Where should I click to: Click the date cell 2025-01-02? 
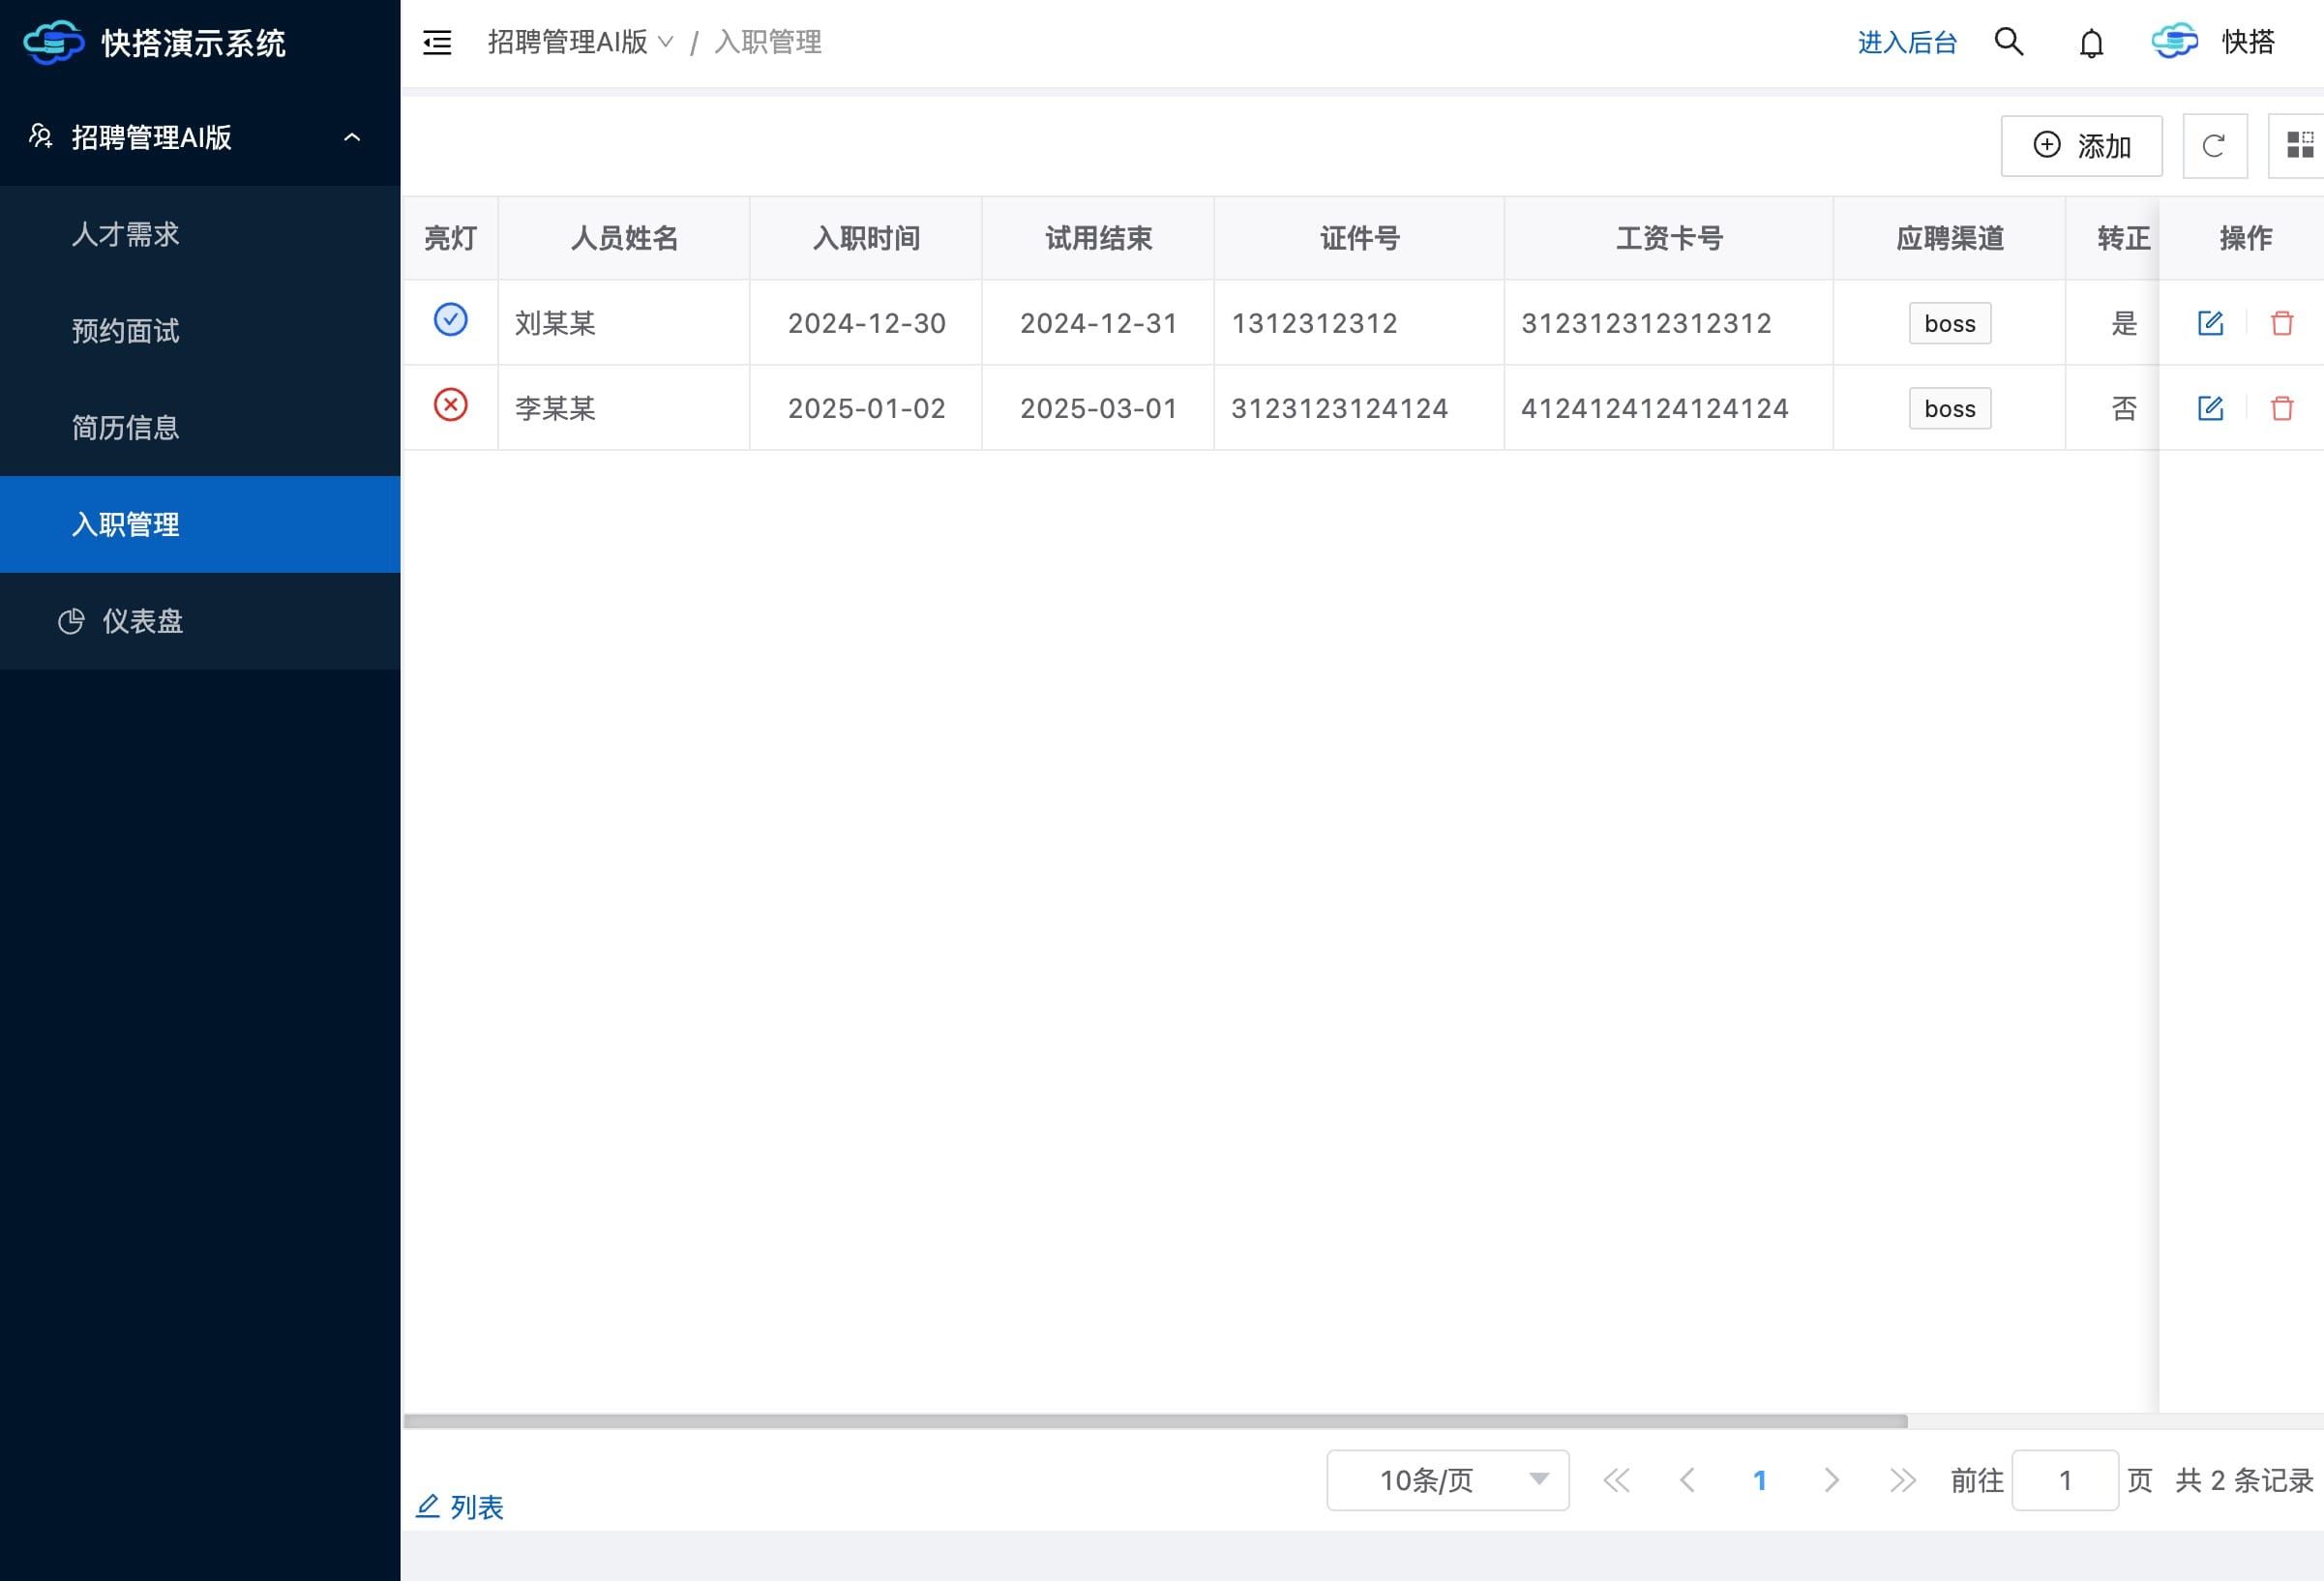pyautogui.click(x=866, y=408)
